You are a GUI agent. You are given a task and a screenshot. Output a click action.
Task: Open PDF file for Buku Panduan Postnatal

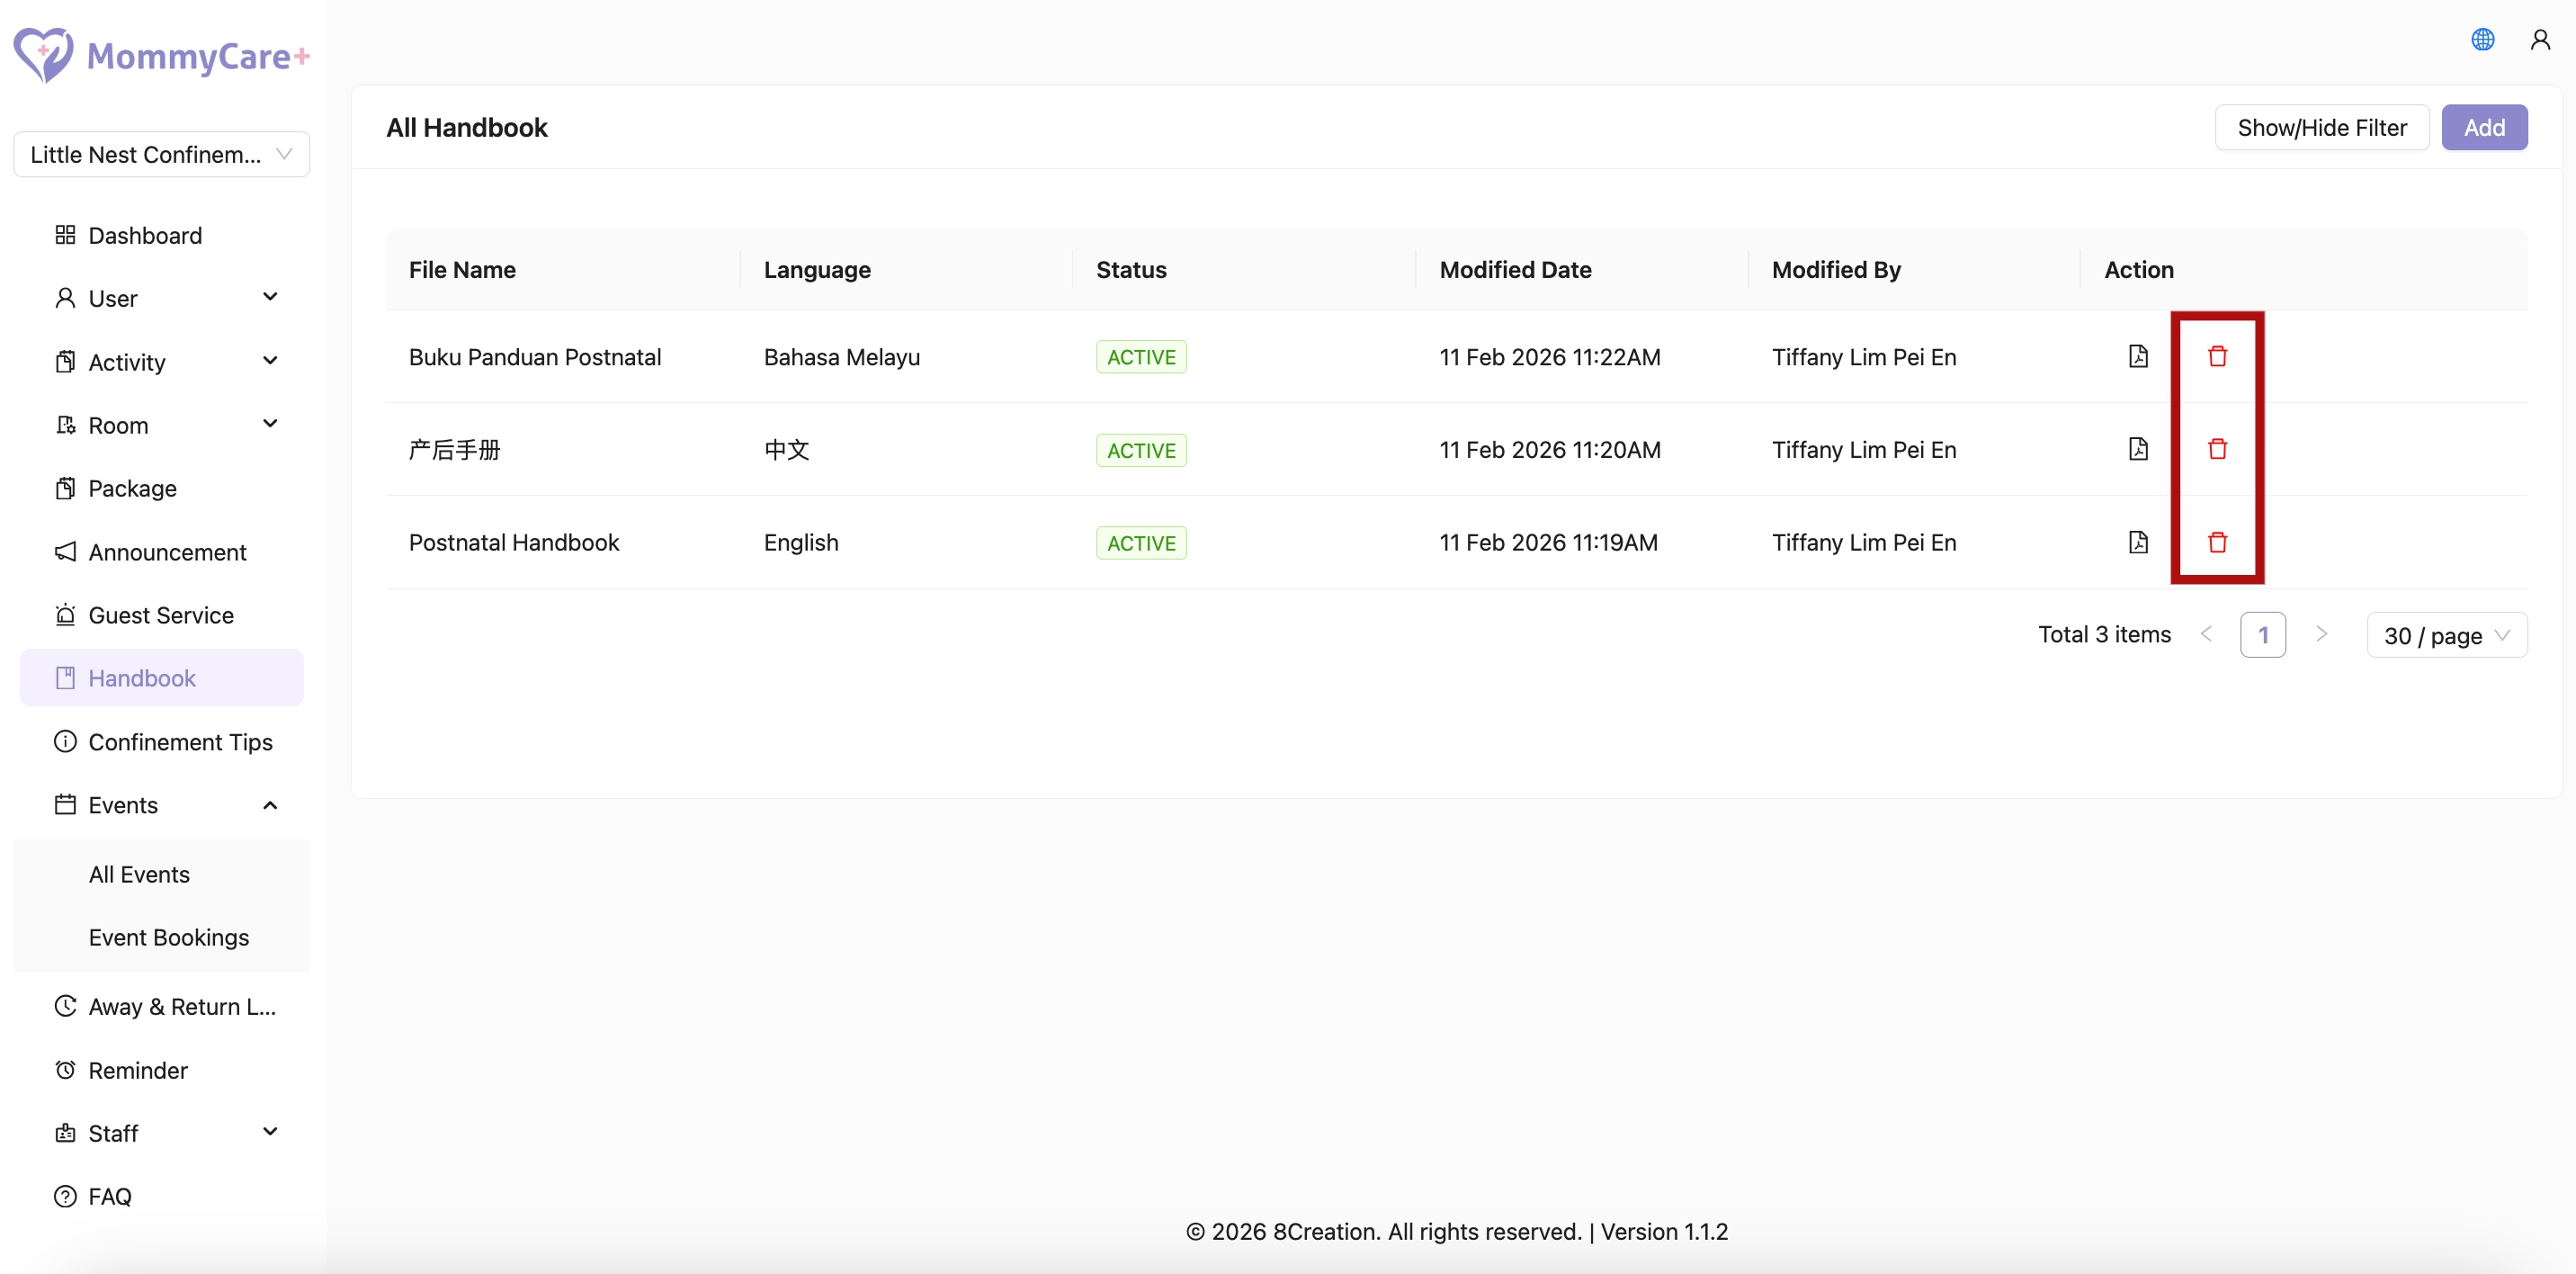click(x=2137, y=356)
